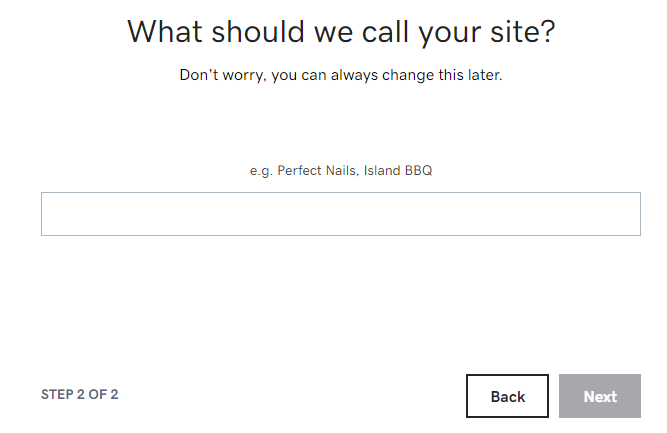Click the "STEP 2 OF 2" indicator

pyautogui.click(x=80, y=394)
